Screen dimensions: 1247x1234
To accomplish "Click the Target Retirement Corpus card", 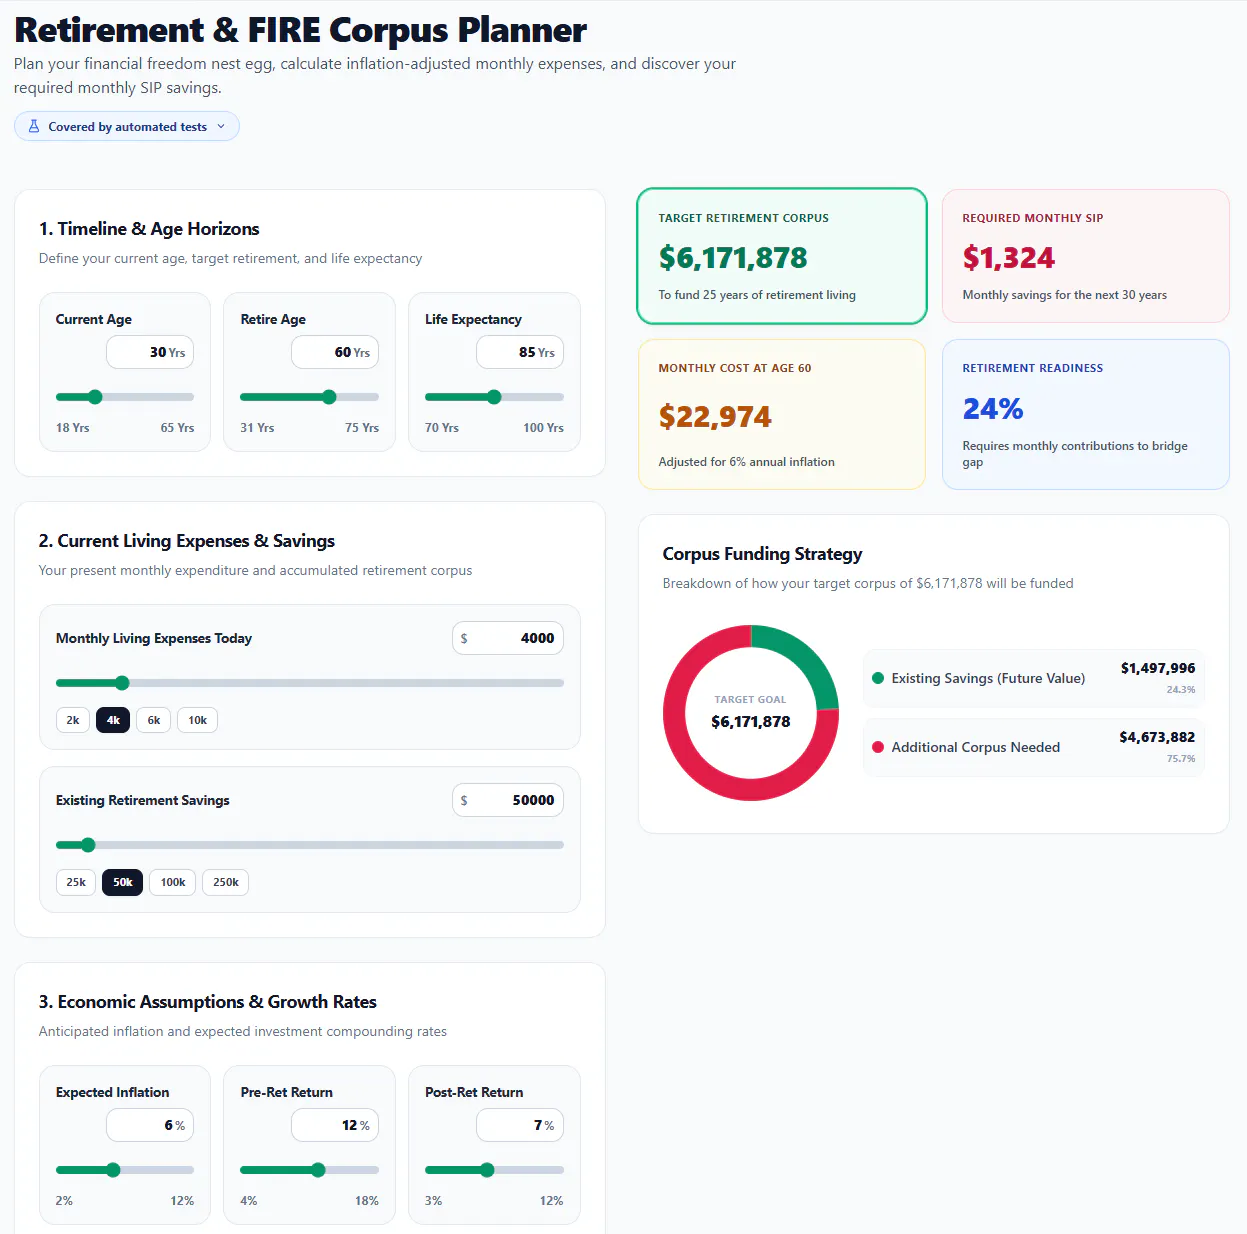I will click(x=782, y=256).
